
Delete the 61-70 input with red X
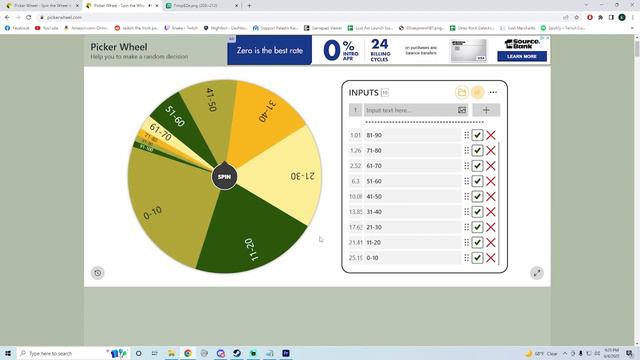(491, 166)
